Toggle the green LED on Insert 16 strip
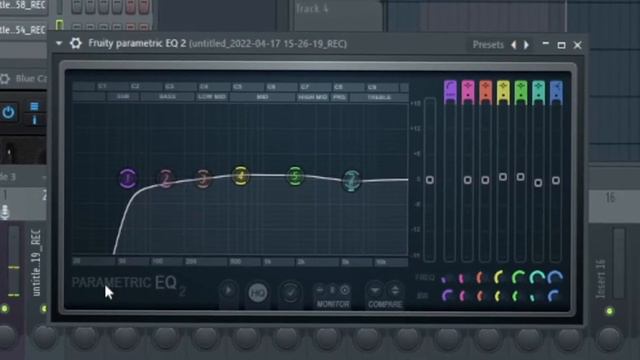 609,311
